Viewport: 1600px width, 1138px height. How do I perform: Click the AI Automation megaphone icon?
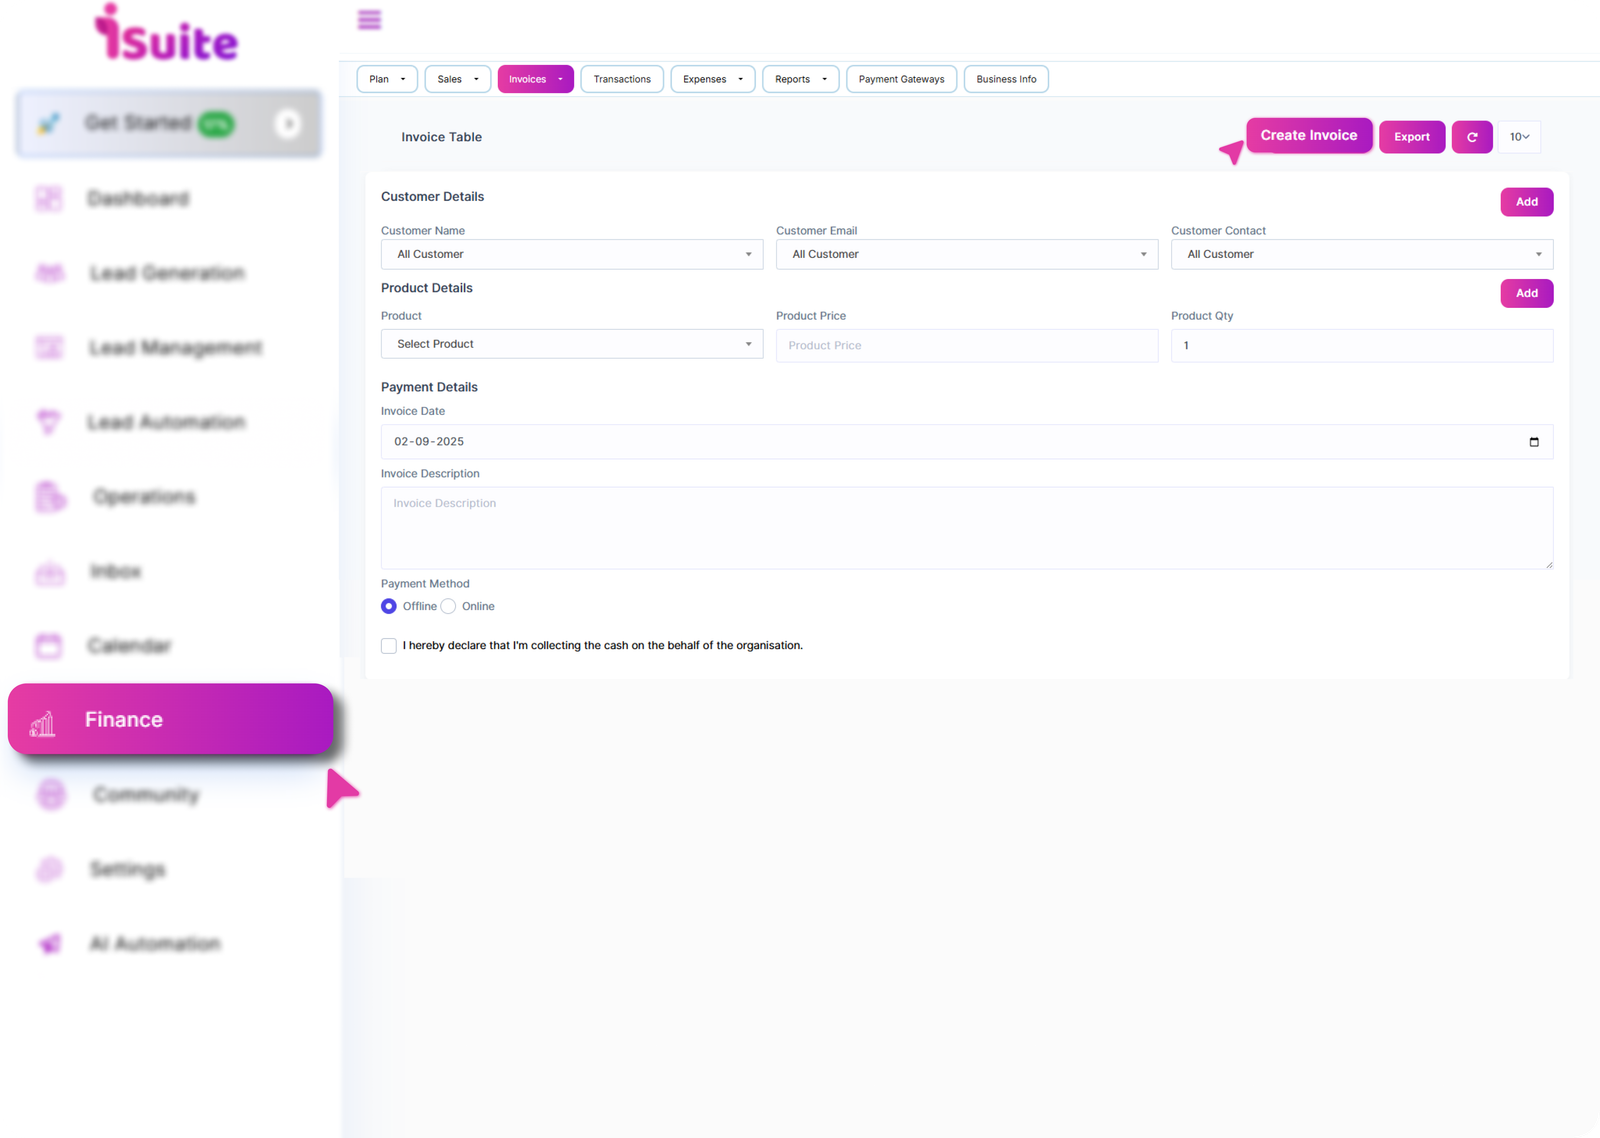tap(49, 944)
